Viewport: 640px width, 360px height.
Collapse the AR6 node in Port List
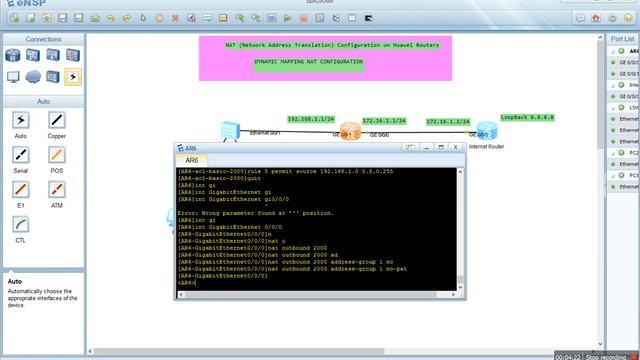(x=613, y=51)
